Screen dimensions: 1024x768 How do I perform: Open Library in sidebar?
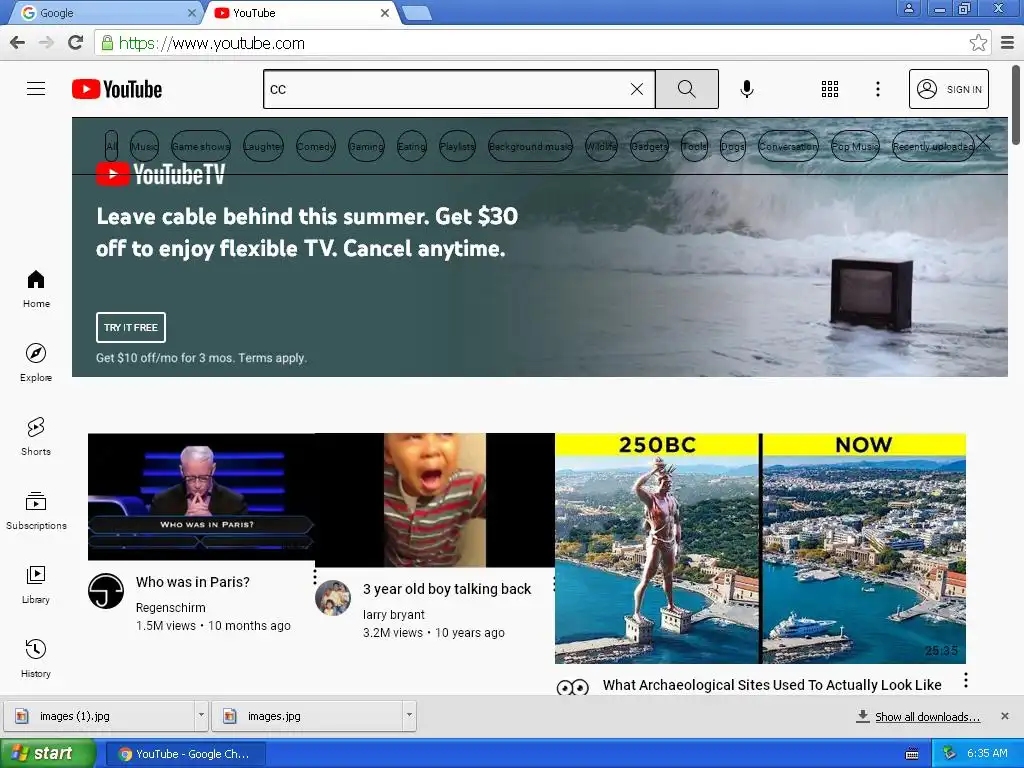pyautogui.click(x=36, y=585)
